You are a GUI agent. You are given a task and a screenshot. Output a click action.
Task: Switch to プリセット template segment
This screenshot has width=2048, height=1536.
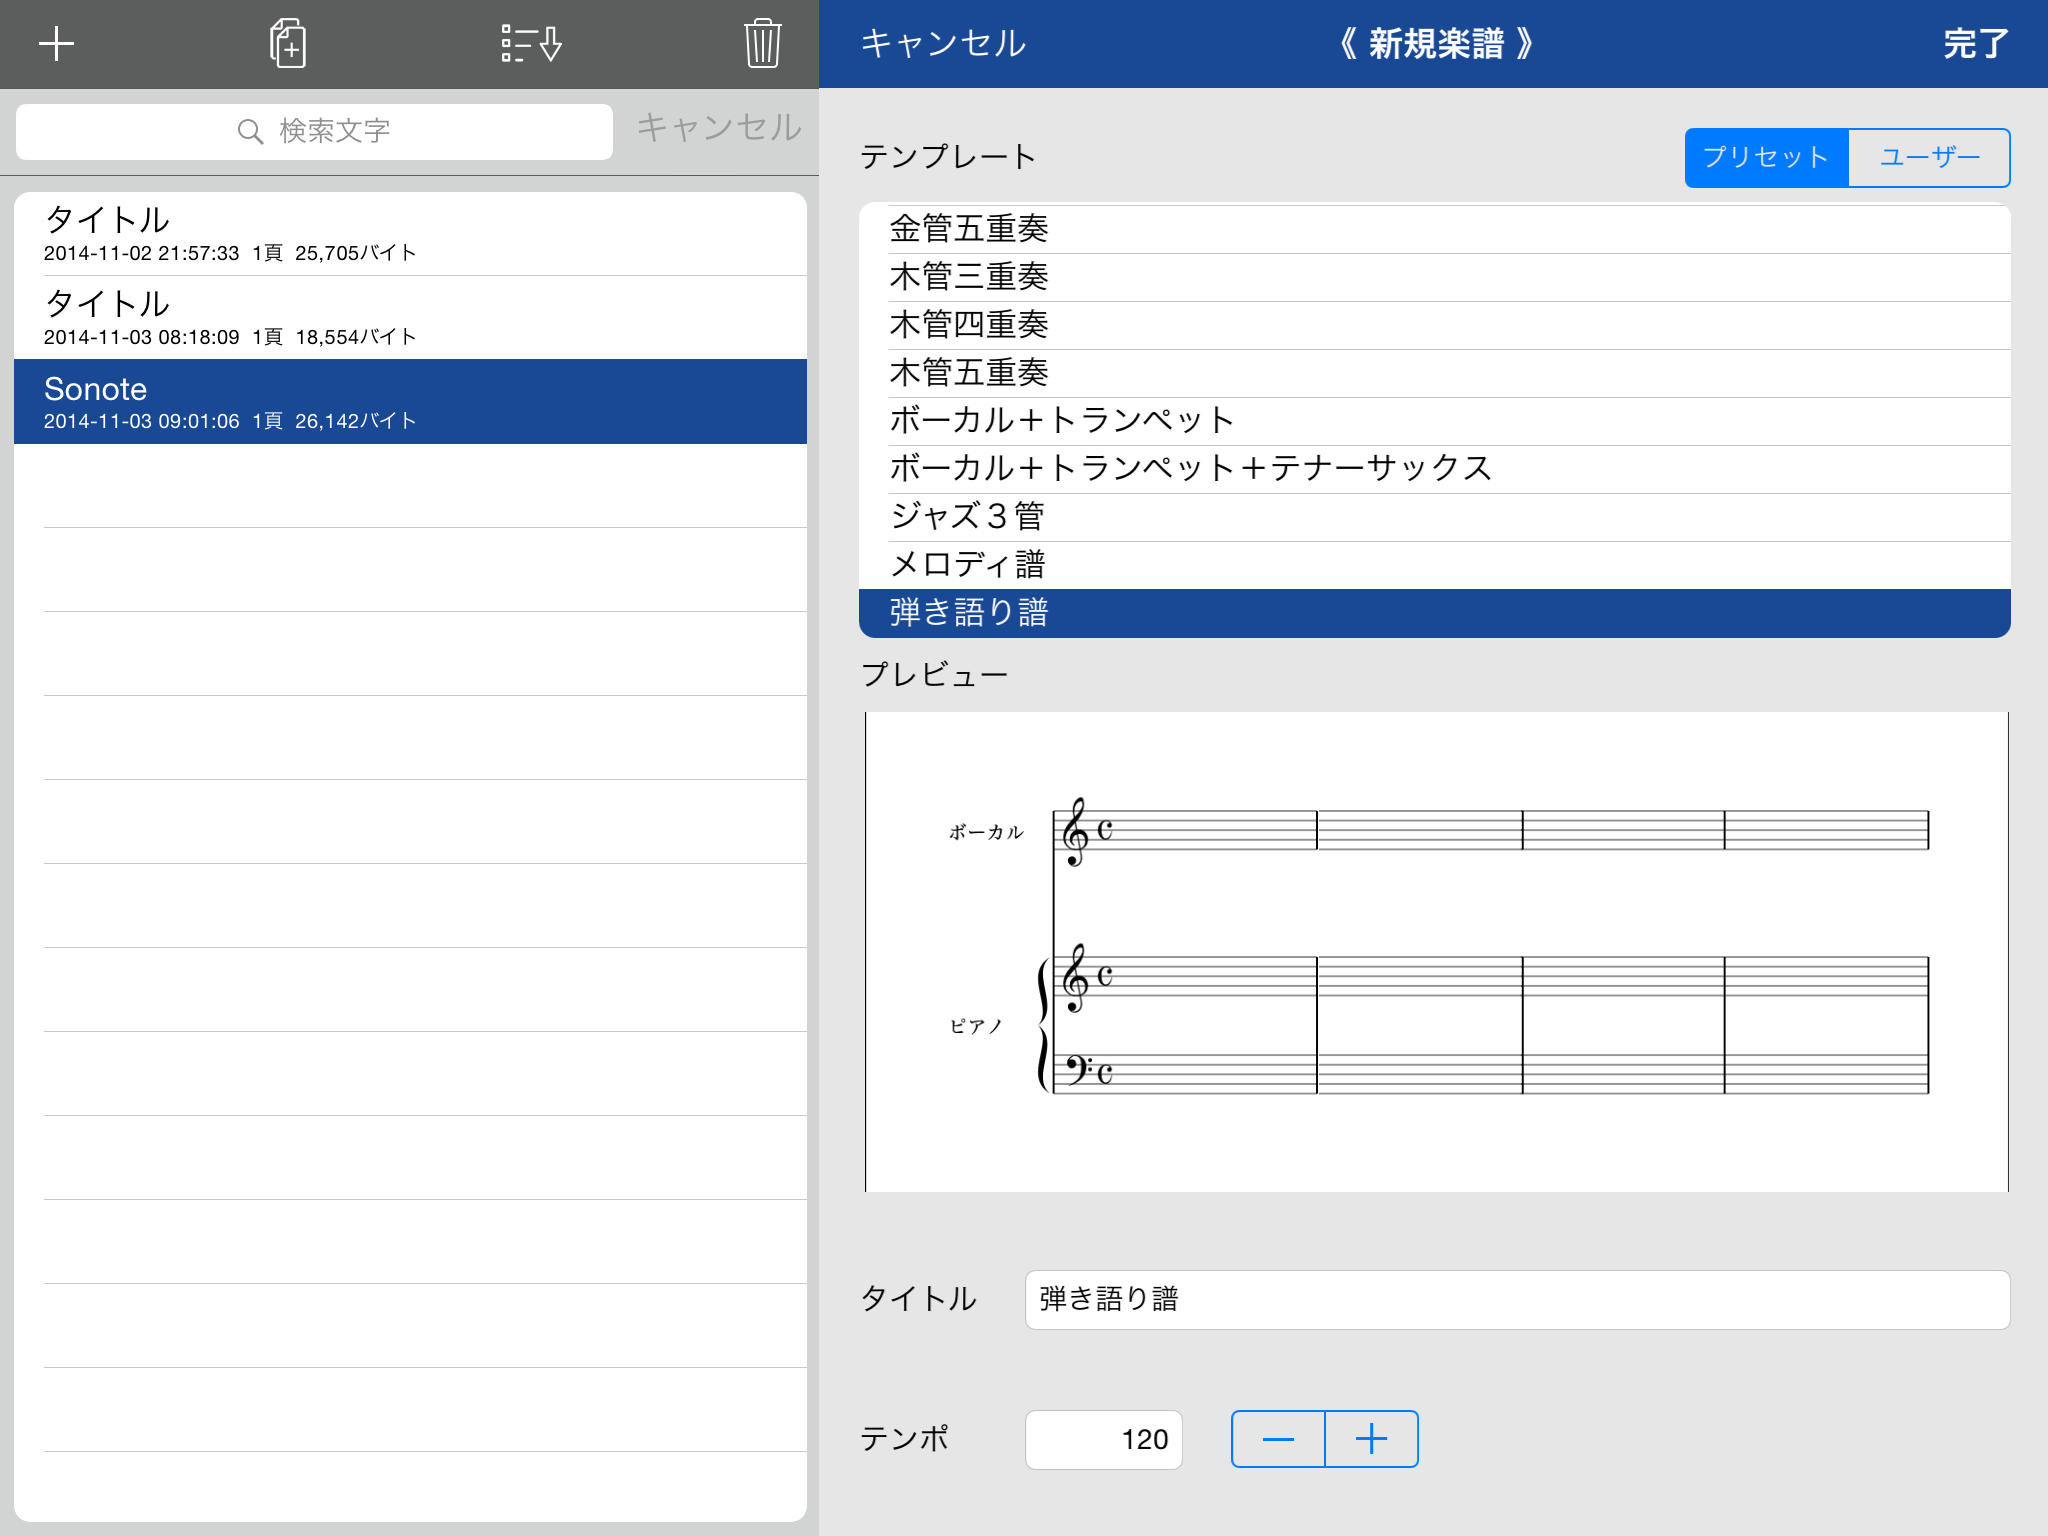point(1766,158)
